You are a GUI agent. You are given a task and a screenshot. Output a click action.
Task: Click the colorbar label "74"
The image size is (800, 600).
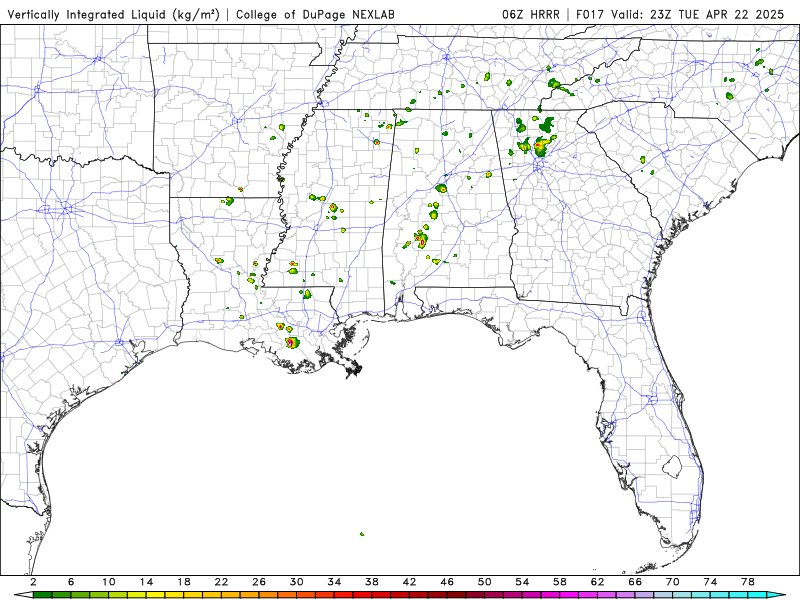point(710,582)
